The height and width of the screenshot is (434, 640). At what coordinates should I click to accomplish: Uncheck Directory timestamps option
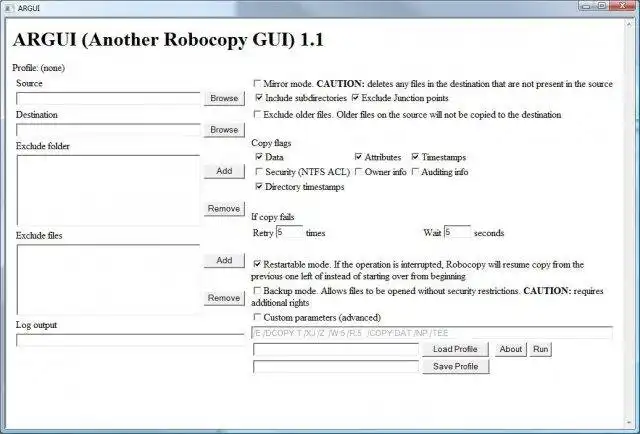point(259,187)
